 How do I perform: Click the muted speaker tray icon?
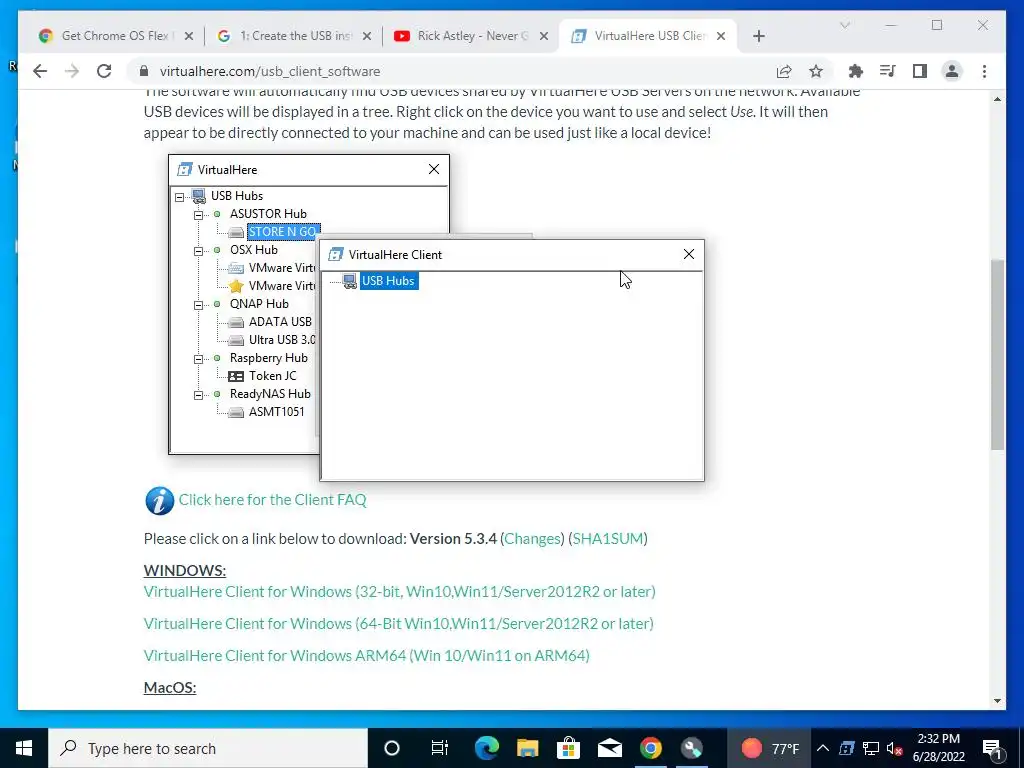coord(895,748)
